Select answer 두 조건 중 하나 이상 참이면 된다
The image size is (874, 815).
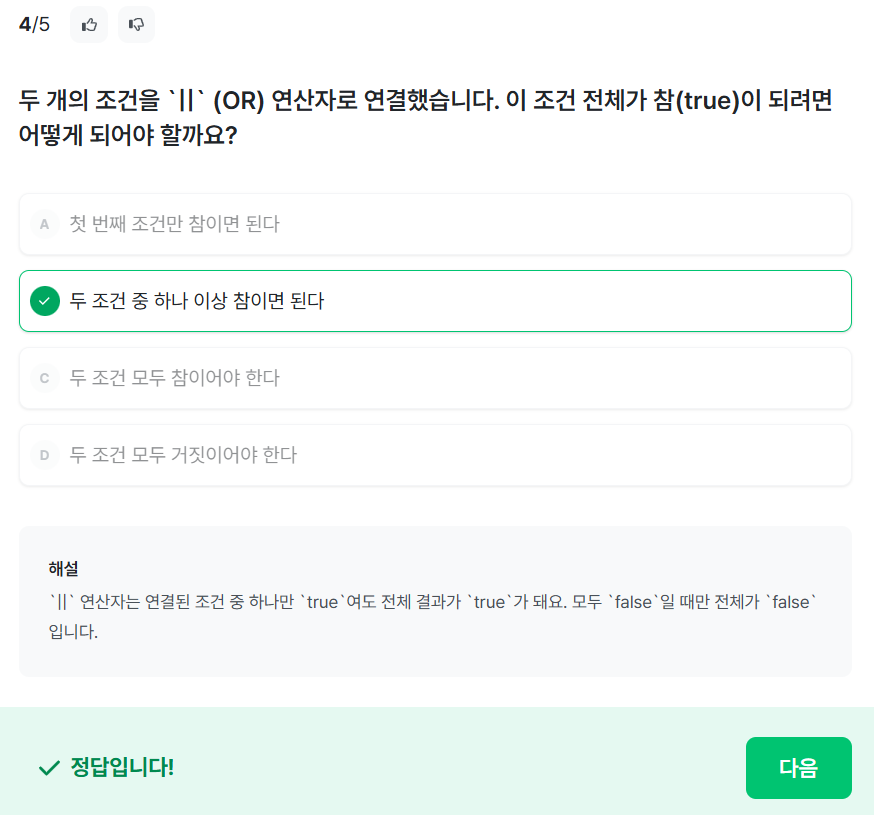click(x=197, y=300)
